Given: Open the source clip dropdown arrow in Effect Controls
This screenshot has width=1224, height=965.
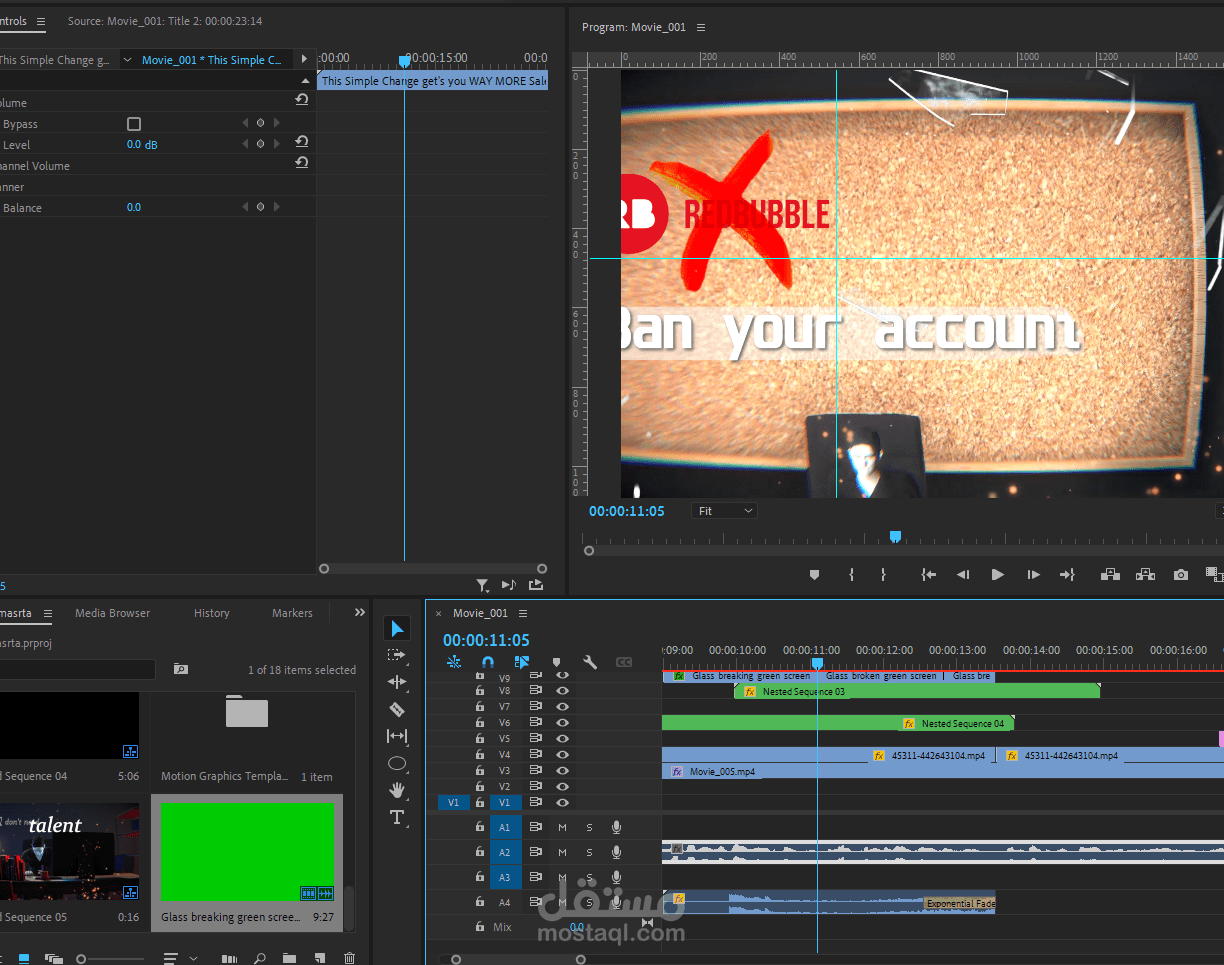Looking at the screenshot, I should 127,60.
